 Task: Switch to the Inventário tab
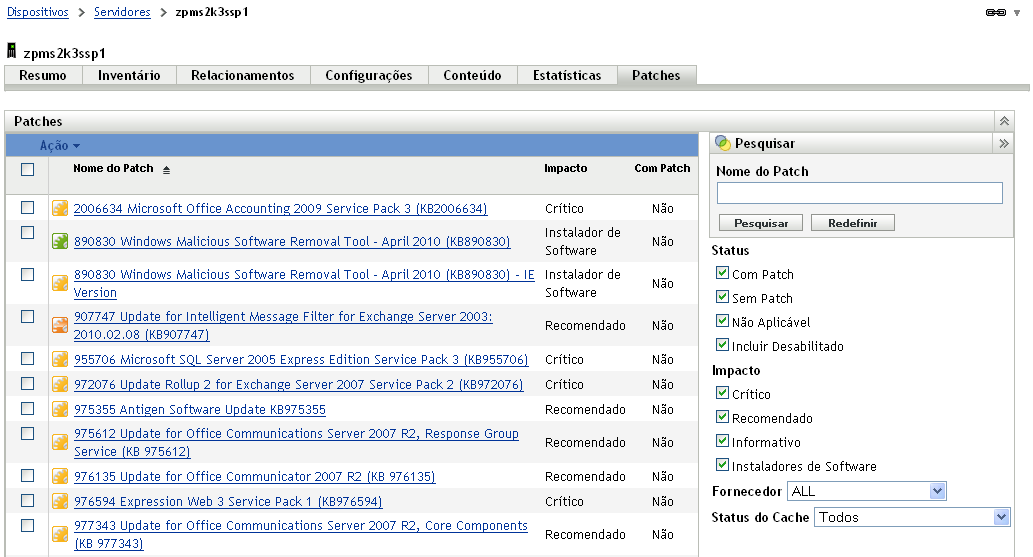click(129, 75)
